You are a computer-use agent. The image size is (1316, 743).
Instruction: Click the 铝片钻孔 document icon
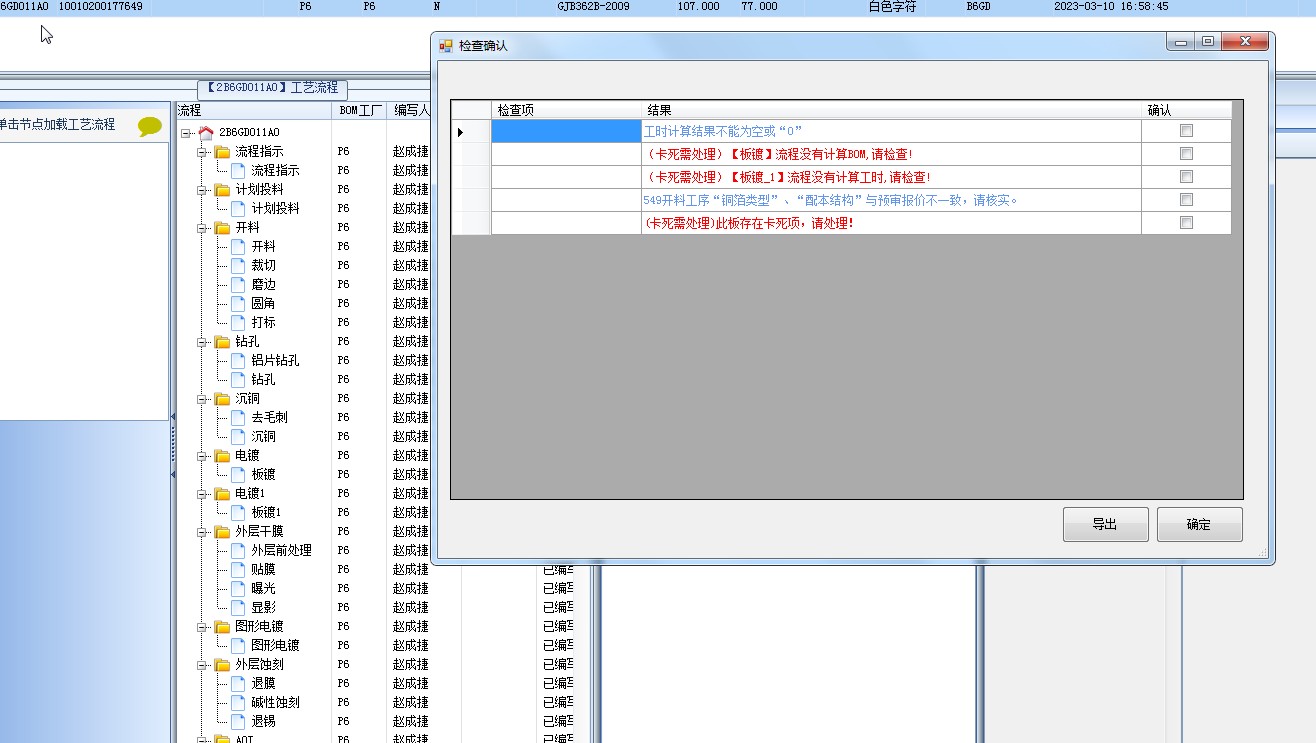point(238,360)
